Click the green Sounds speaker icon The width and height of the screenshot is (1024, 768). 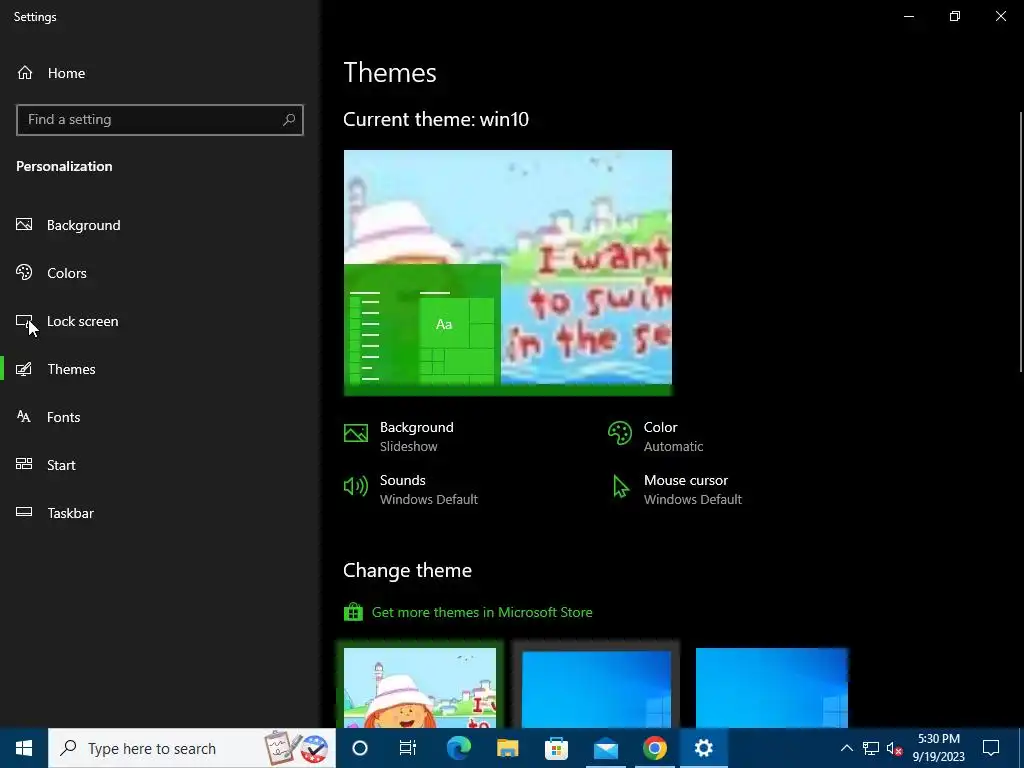pos(356,486)
